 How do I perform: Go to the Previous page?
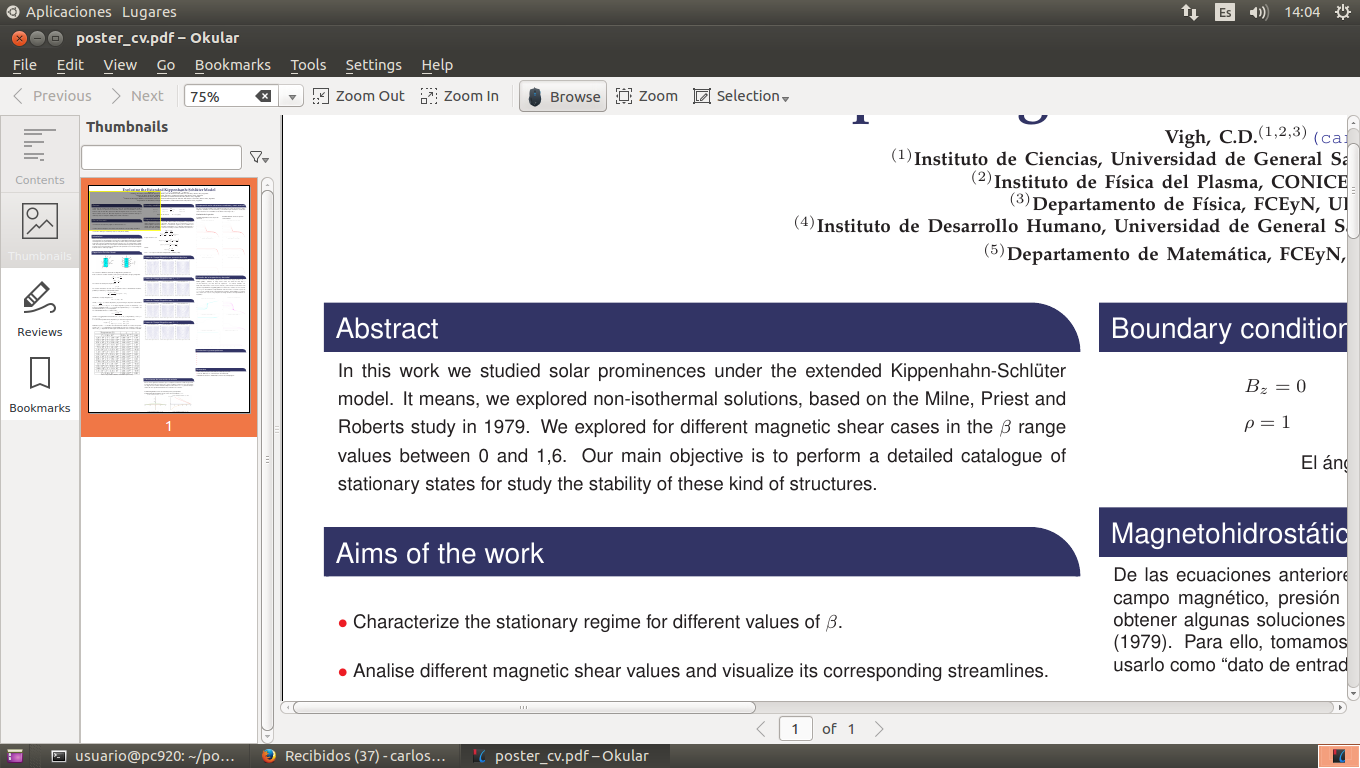click(x=52, y=96)
